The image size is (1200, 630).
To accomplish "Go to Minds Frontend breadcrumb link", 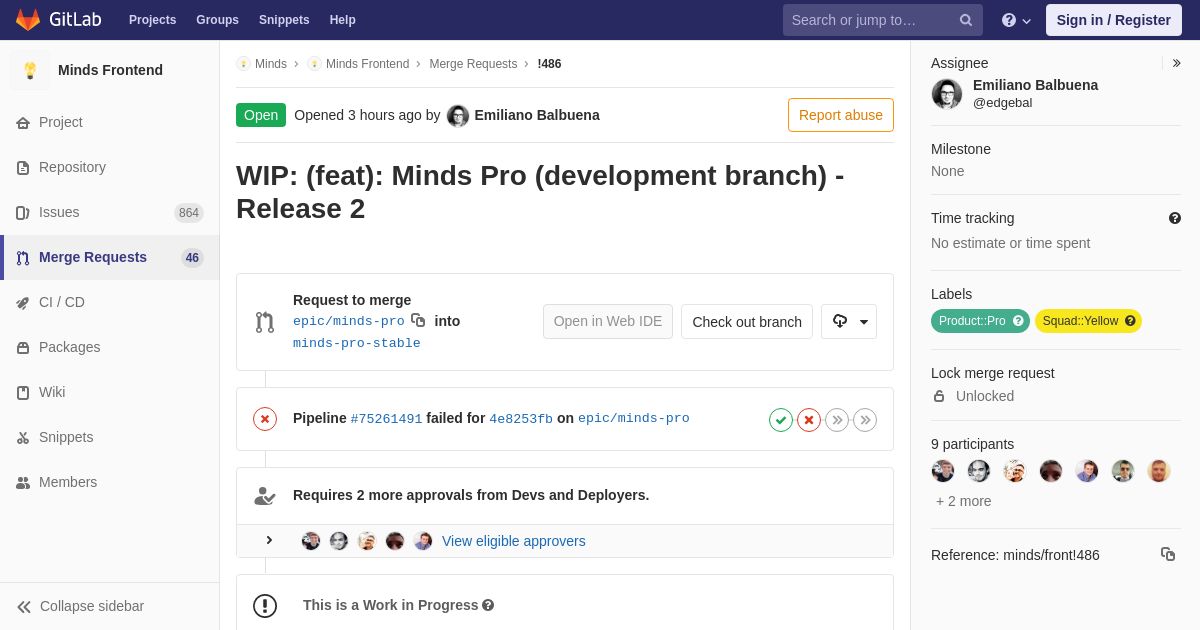I will point(367,64).
